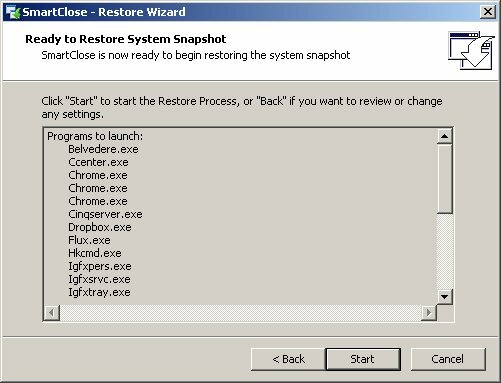Select Dropbox.exe in the program list
This screenshot has width=501, height=383.
(100, 227)
